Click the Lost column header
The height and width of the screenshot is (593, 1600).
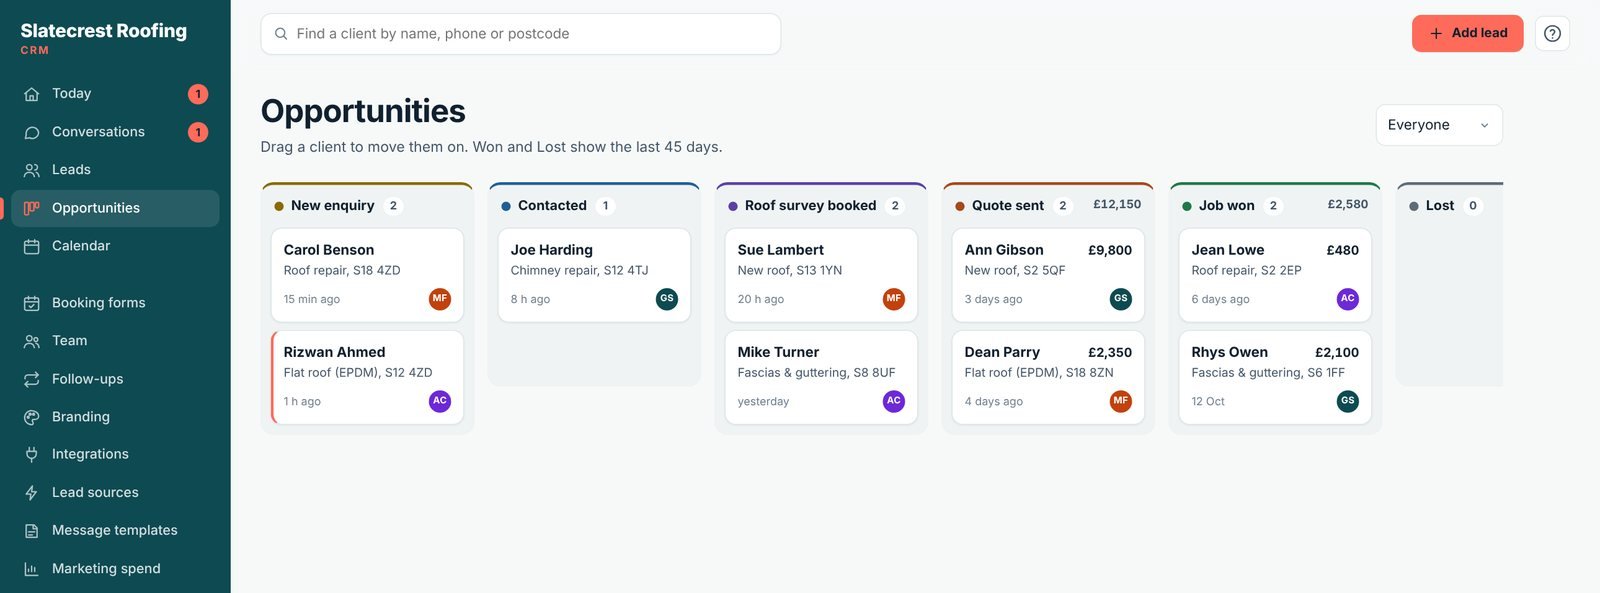pos(1449,205)
